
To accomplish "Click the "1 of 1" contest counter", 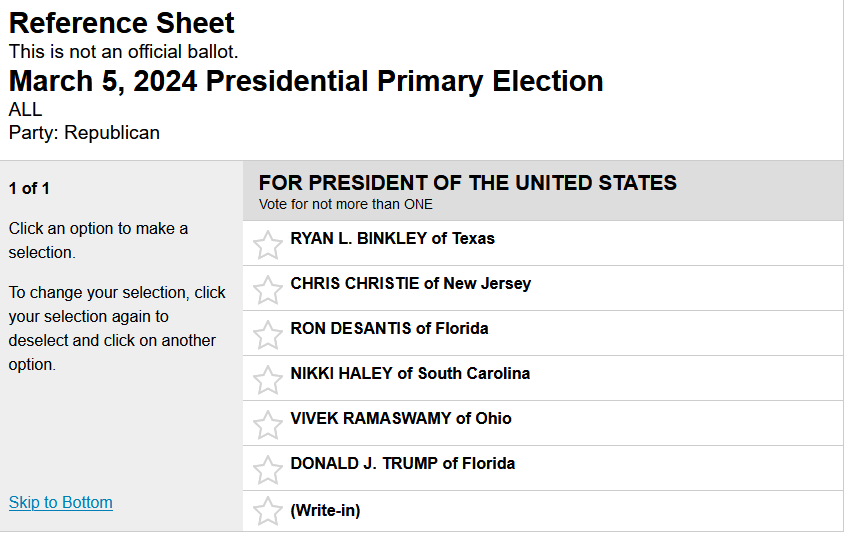I will click(x=29, y=188).
